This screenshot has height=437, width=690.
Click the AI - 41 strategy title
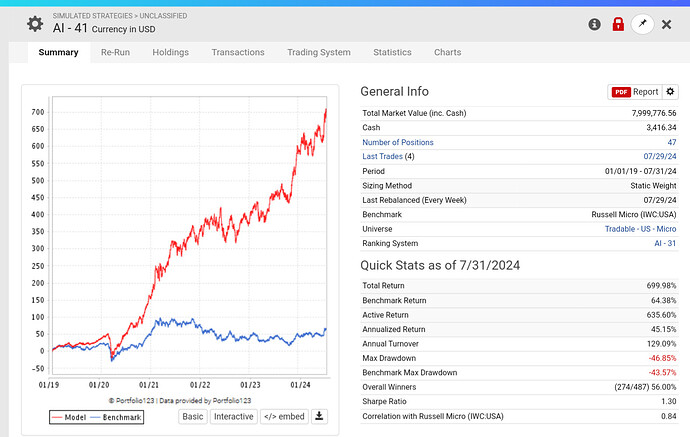70,28
